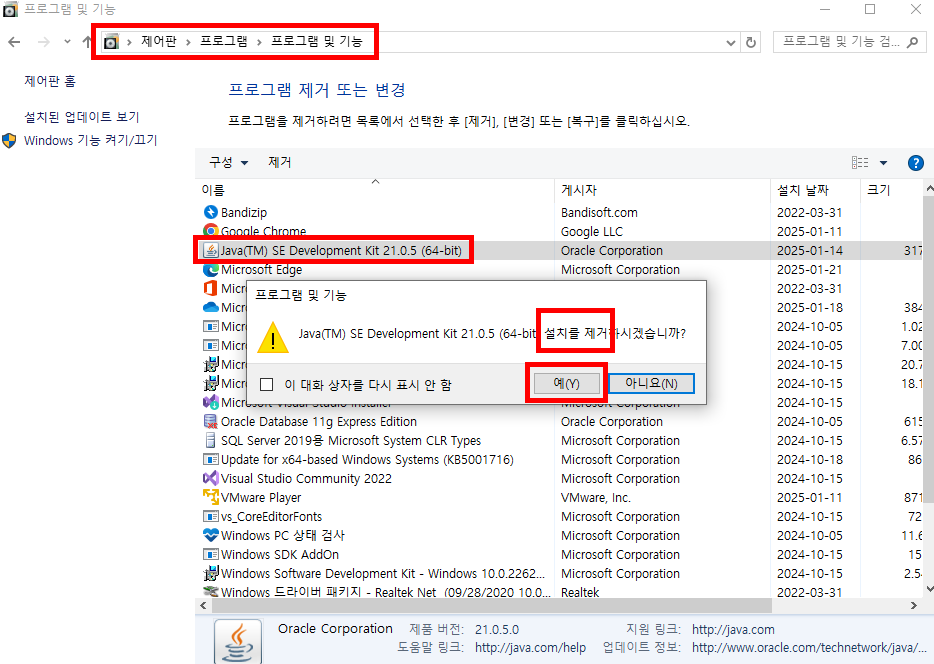The height and width of the screenshot is (664, 934).
Task: Sort by the 설치 날짜 column header
Action: 815,190
